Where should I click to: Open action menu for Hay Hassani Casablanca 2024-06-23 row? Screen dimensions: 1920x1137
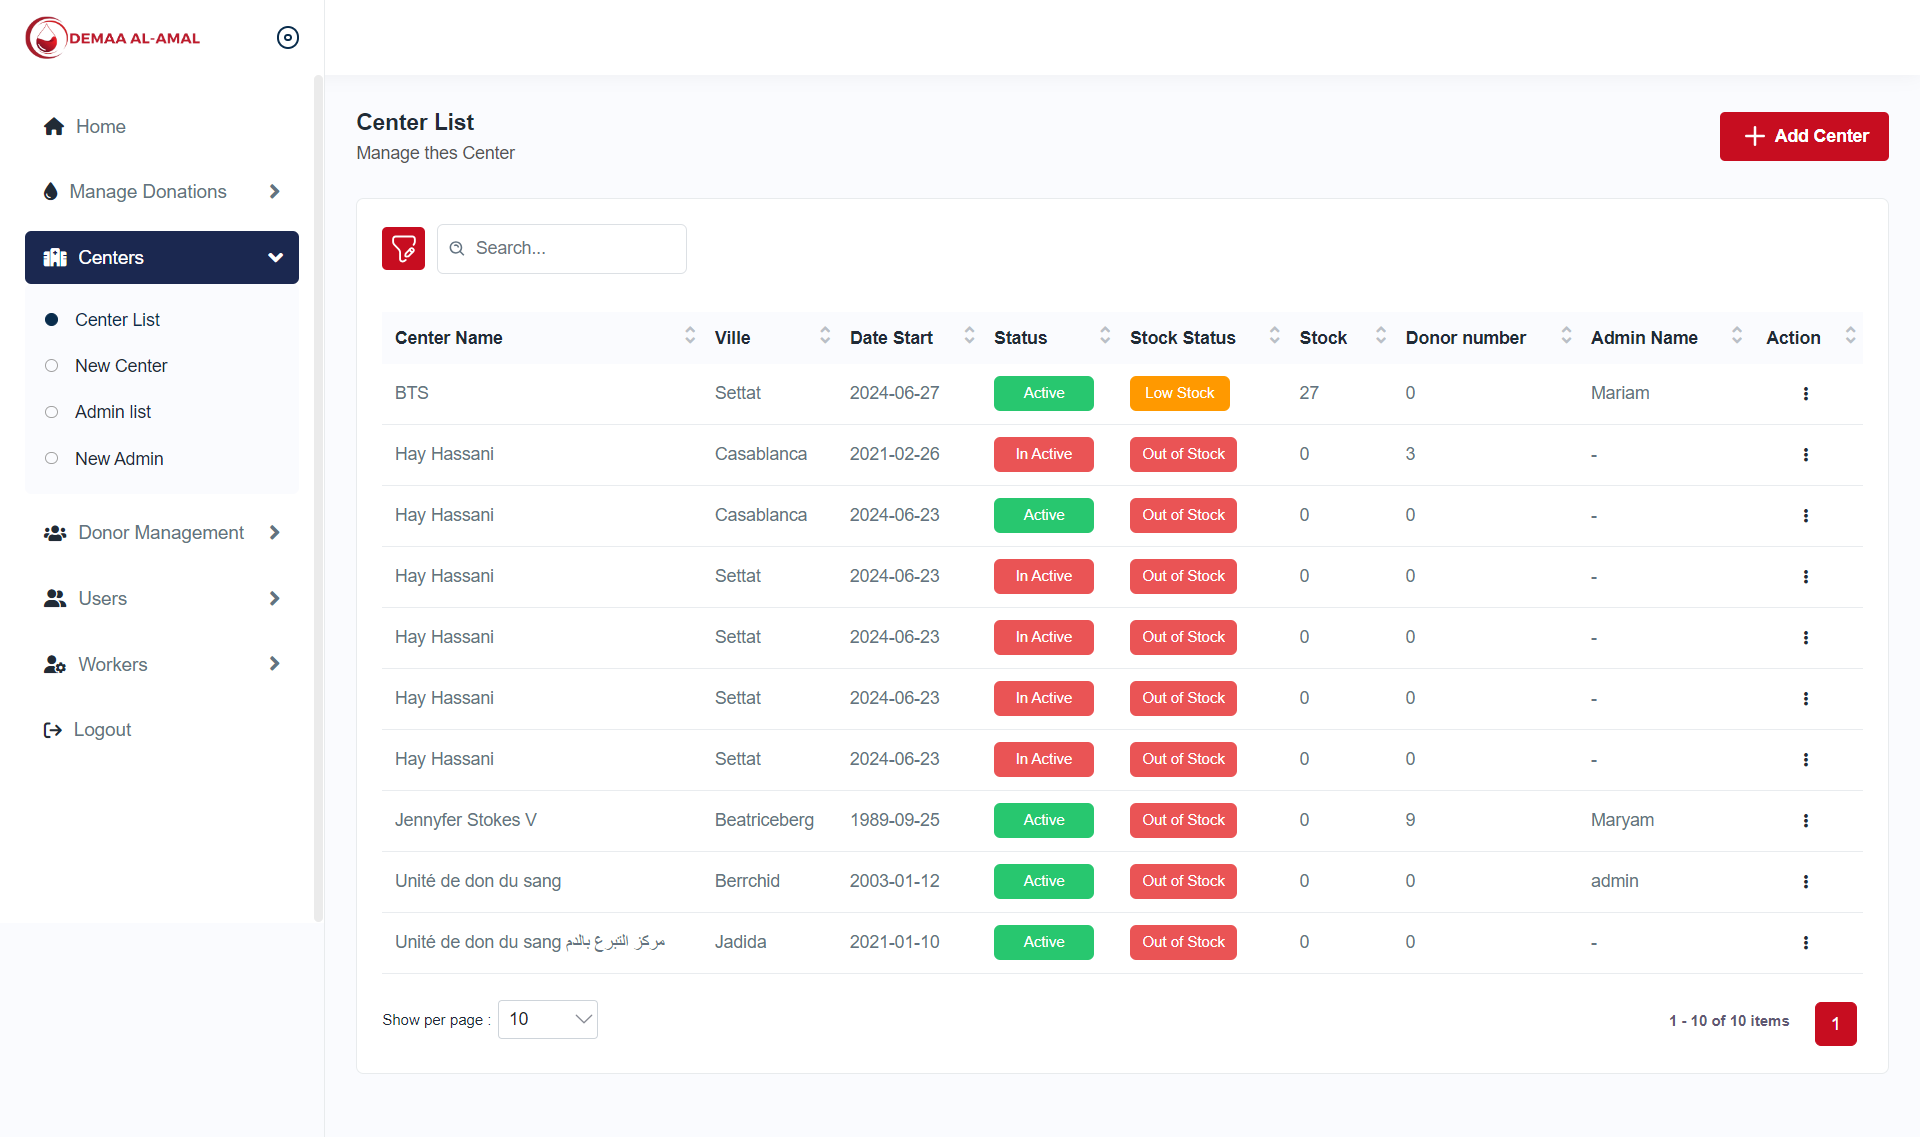pos(1806,516)
